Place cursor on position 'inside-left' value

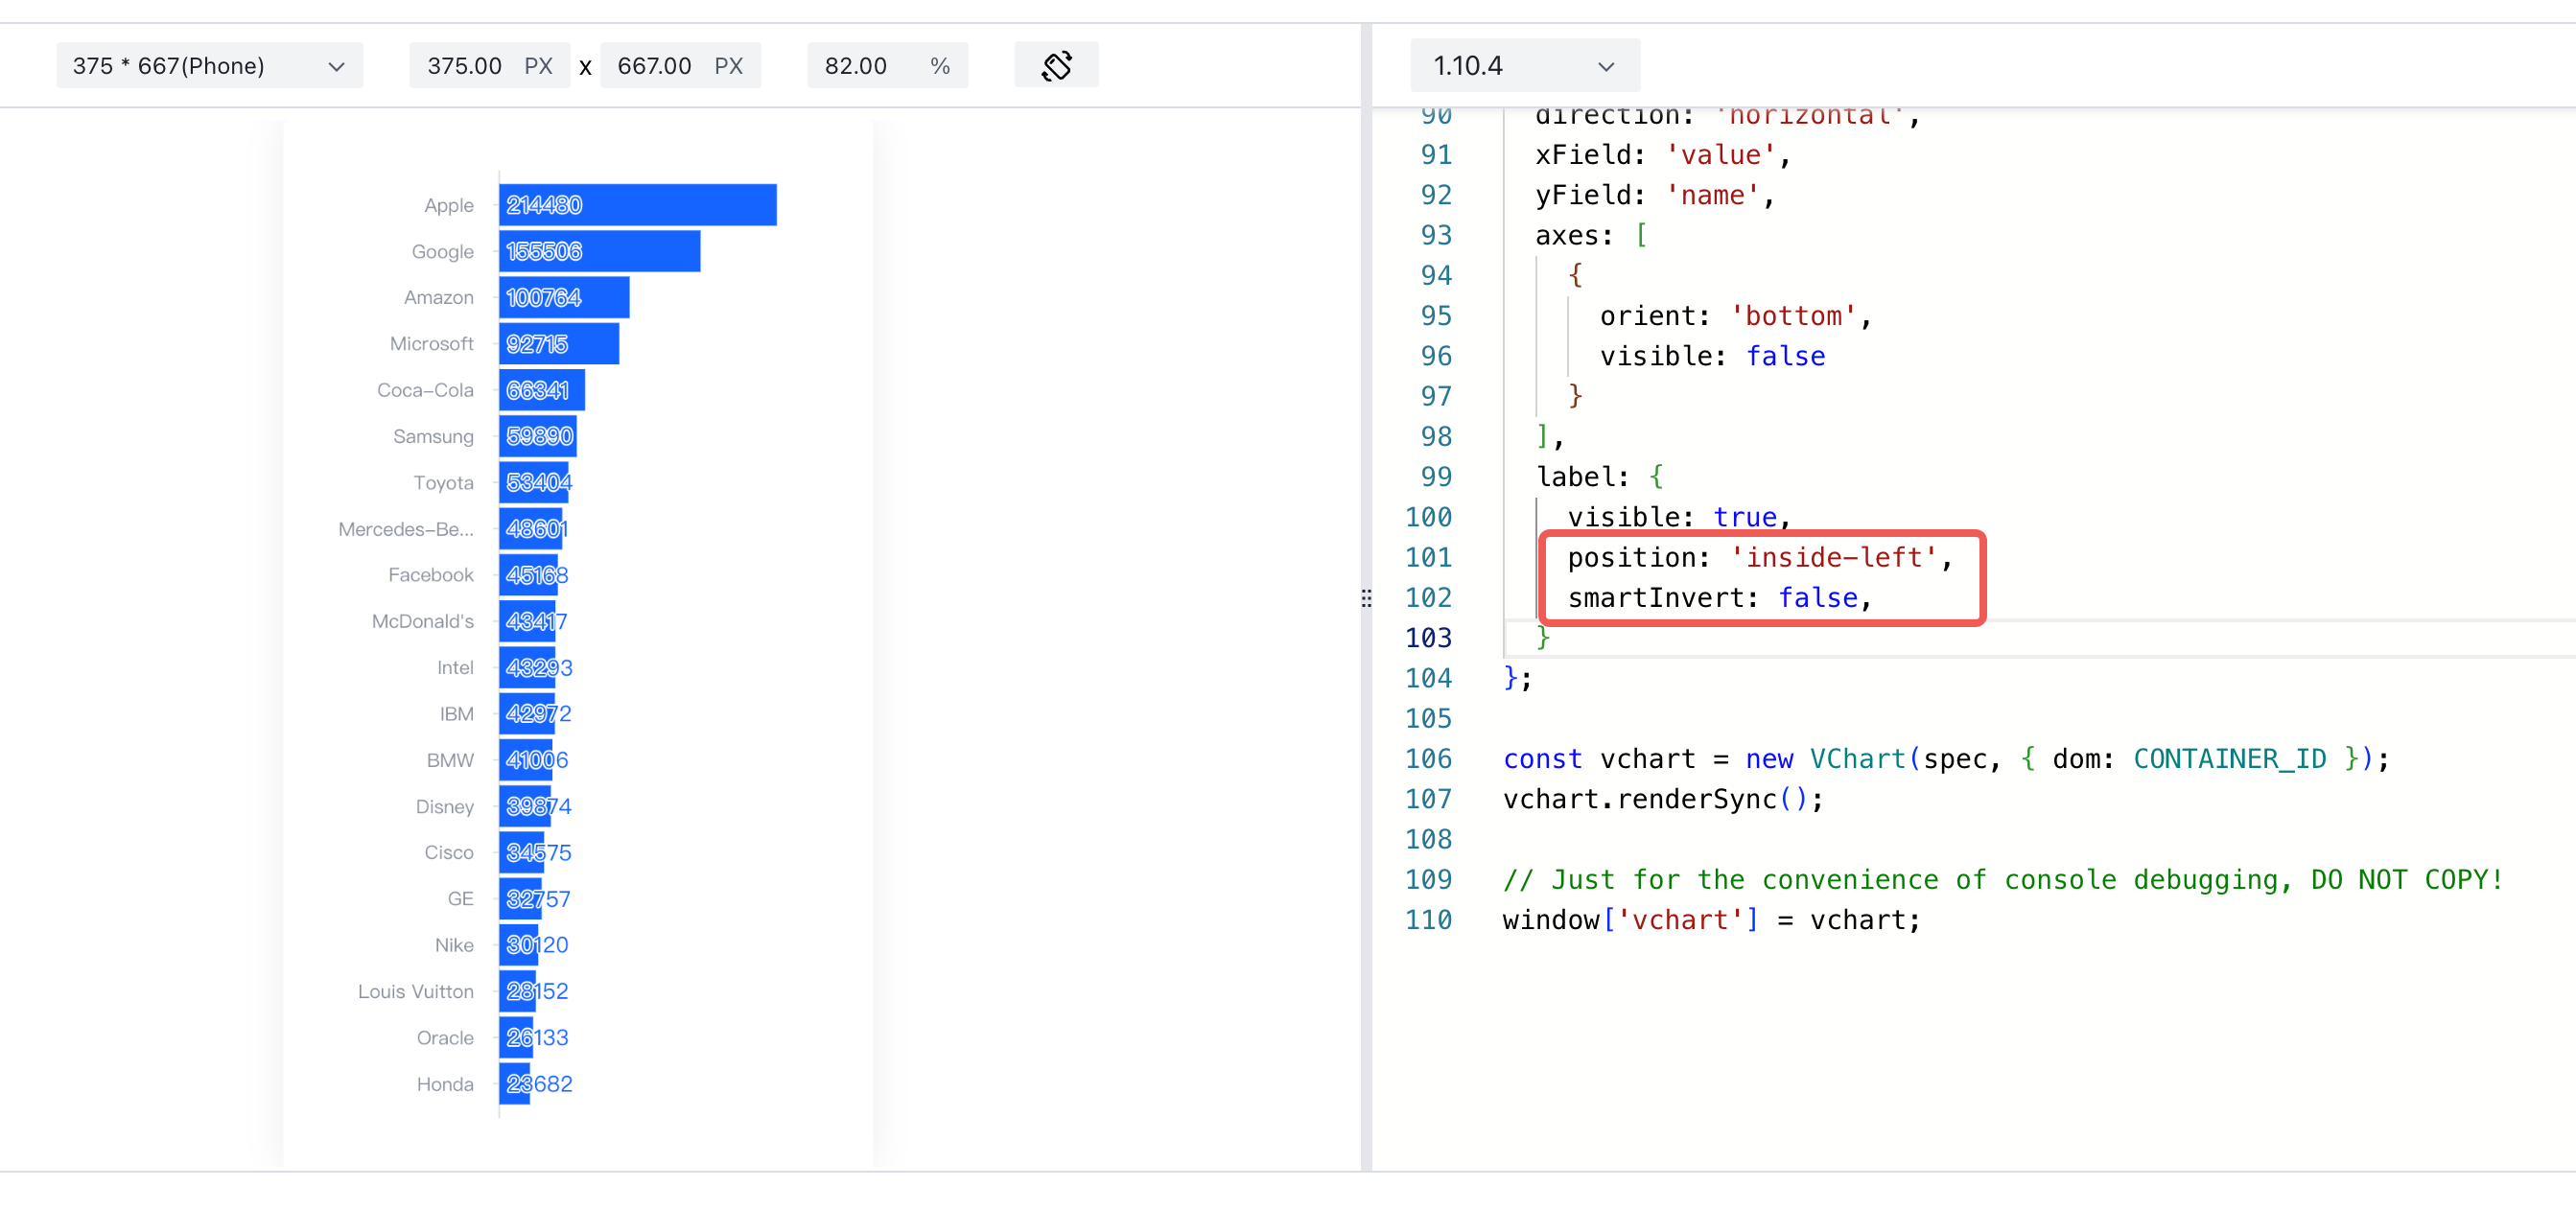pos(1834,557)
